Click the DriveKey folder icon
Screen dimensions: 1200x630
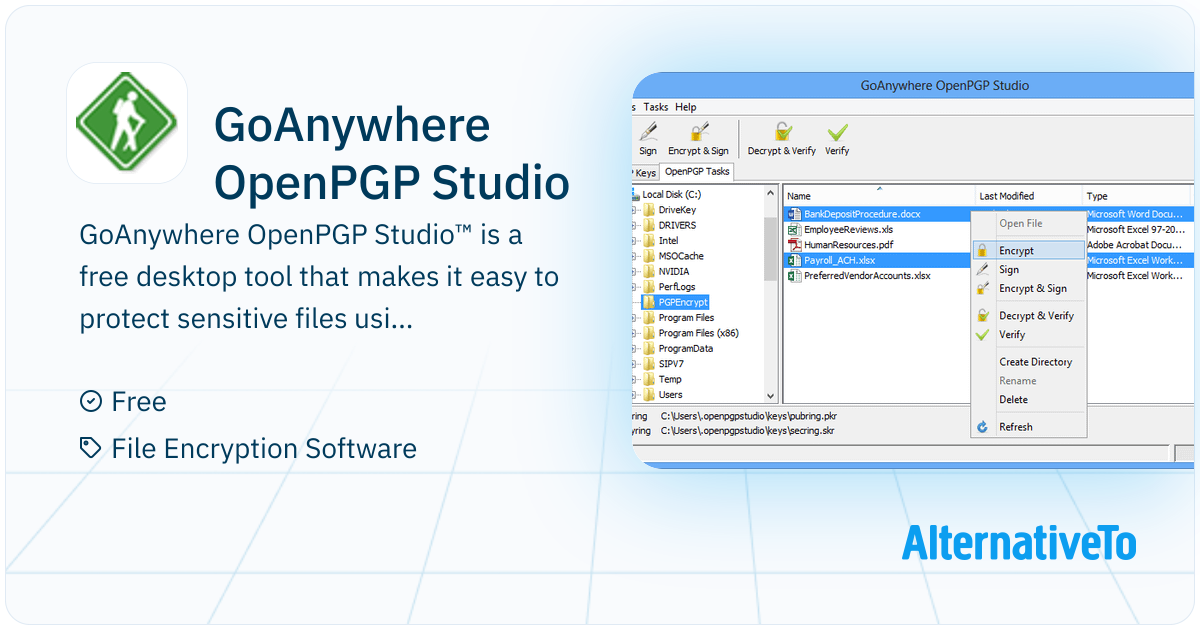648,210
